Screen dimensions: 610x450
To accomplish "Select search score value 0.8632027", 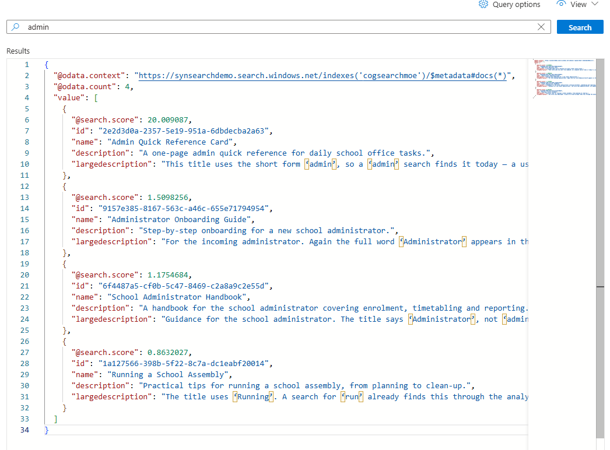I will click(x=168, y=352).
